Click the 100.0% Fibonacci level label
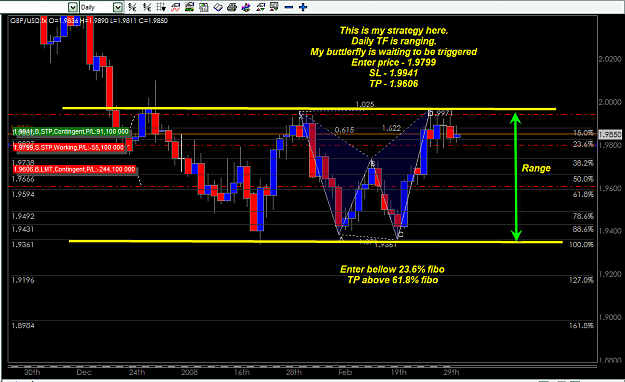 tap(582, 244)
